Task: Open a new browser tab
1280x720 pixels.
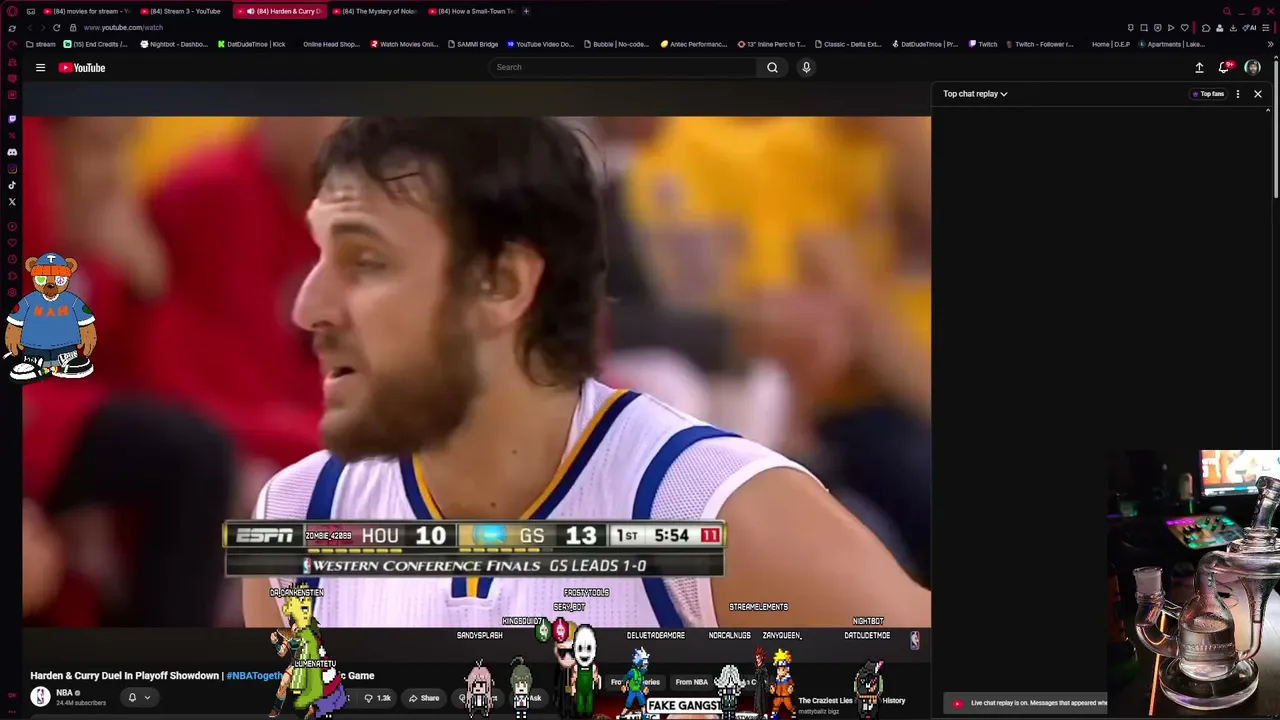Action: click(526, 11)
